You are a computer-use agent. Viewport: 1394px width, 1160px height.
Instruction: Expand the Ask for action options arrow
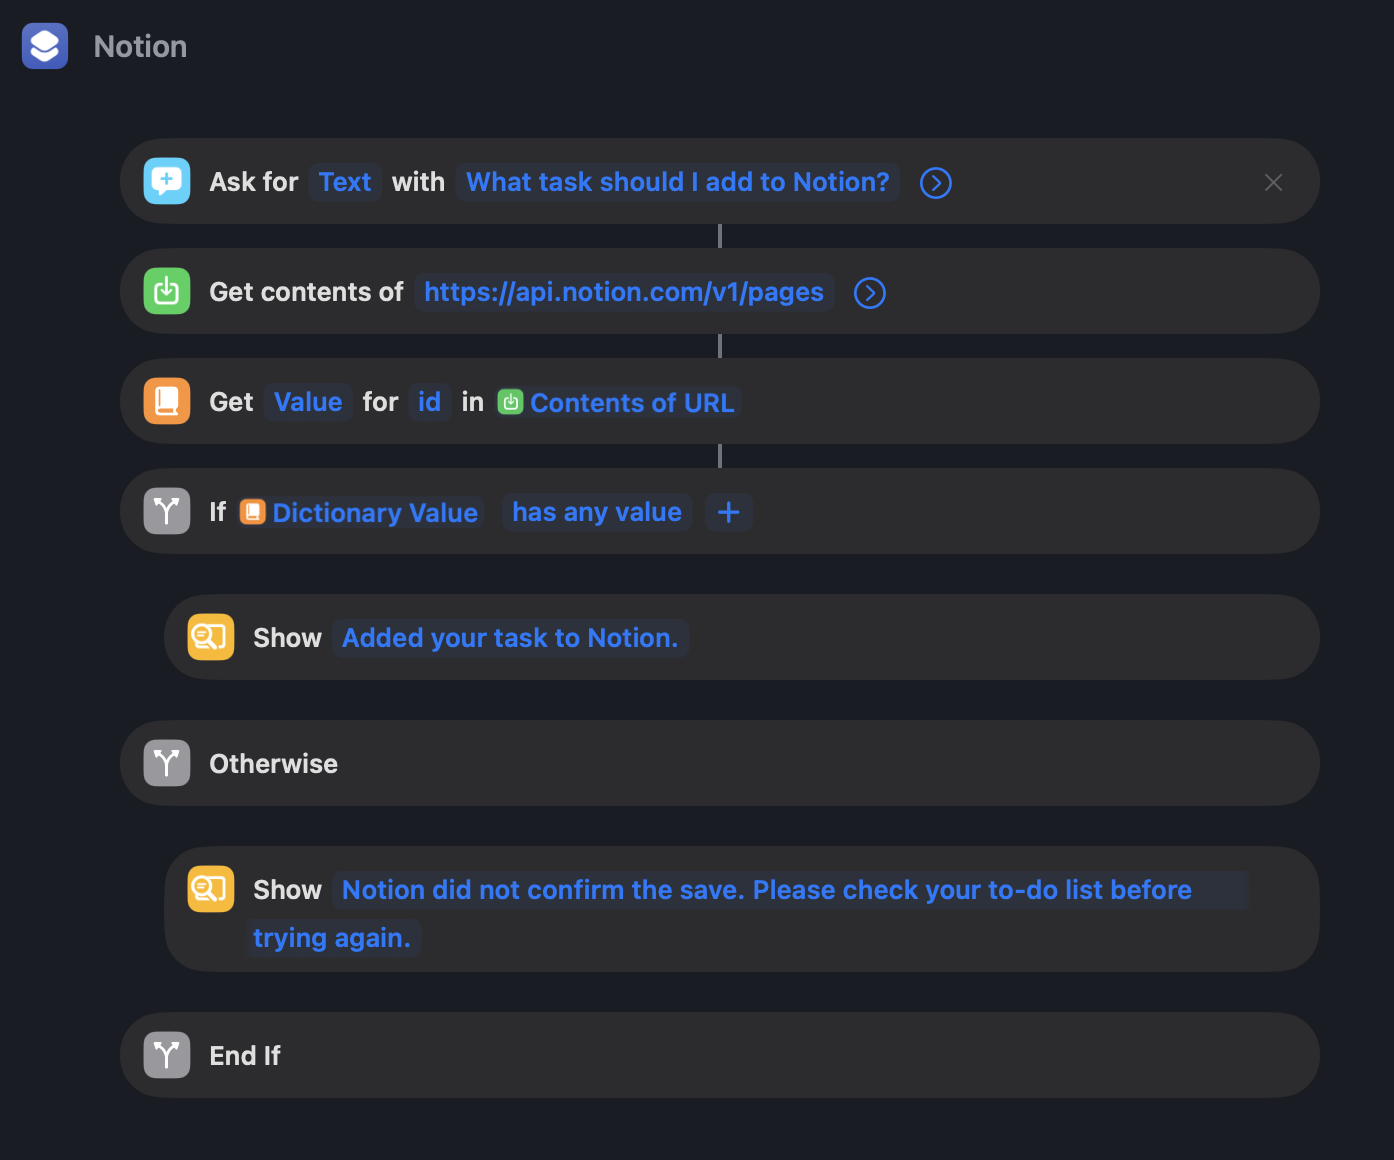936,183
